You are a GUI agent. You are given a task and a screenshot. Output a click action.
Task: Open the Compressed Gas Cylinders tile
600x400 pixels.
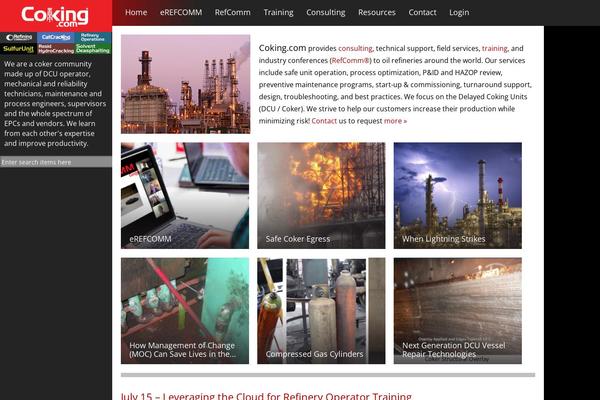[321, 311]
